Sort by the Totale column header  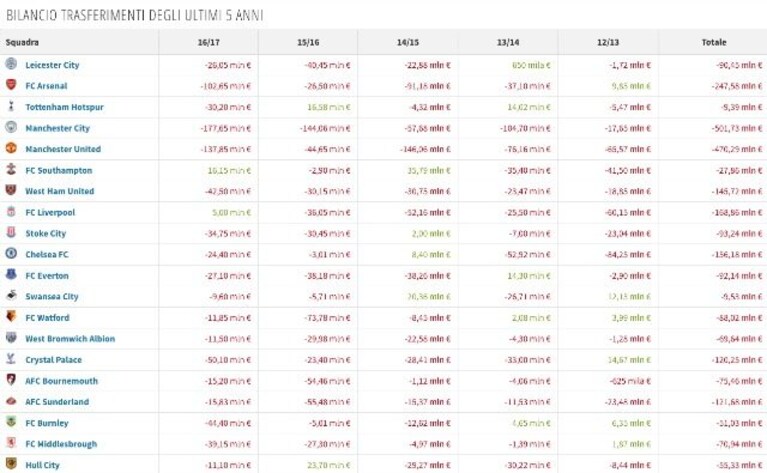coord(714,43)
